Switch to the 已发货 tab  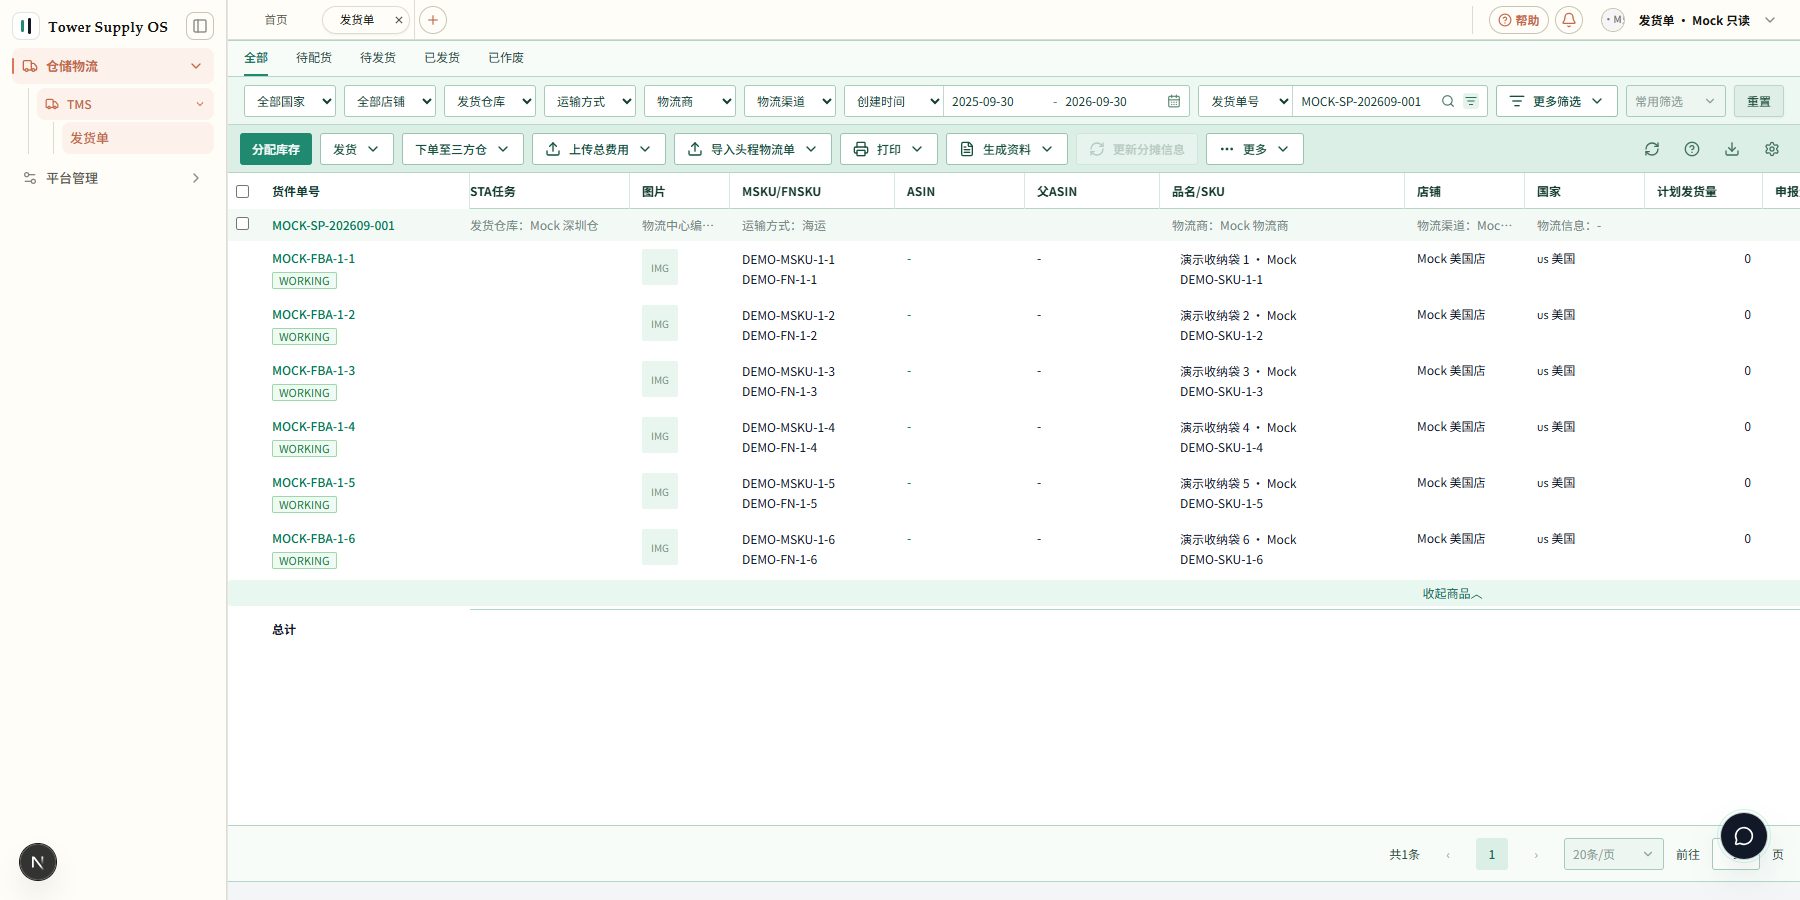tap(442, 58)
